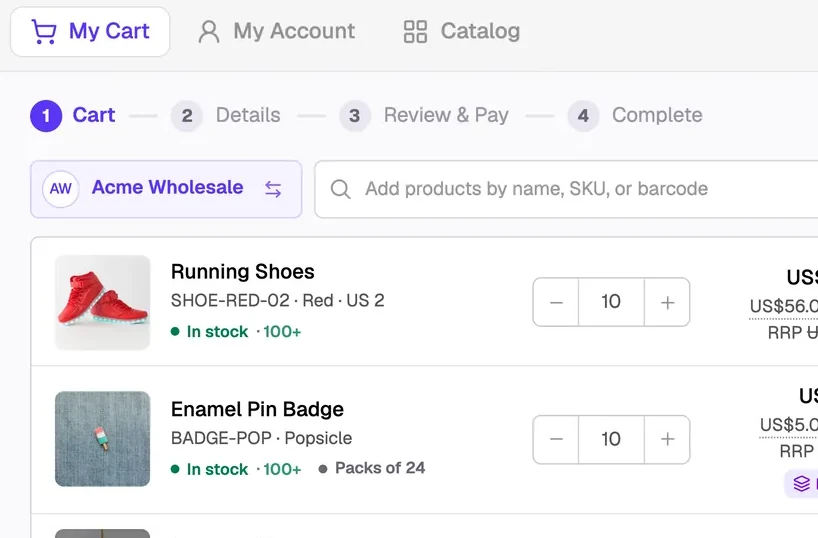Select the AW customer avatar

pyautogui.click(x=61, y=189)
